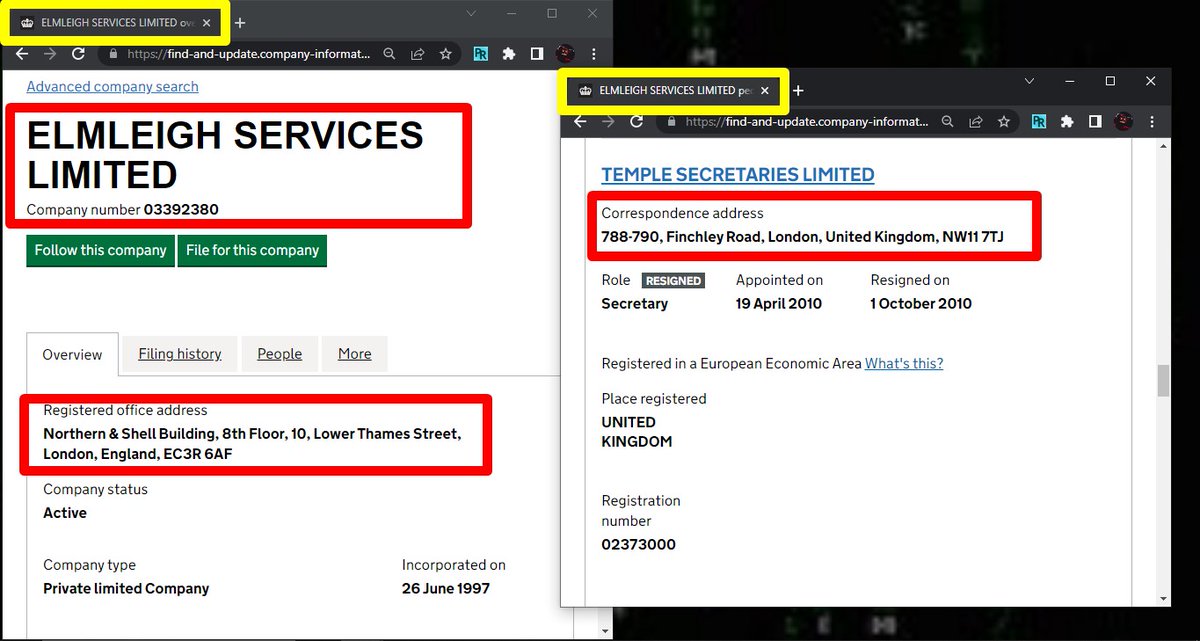Reload the page in the right window
The width and height of the screenshot is (1200, 641).
pyautogui.click(x=636, y=122)
